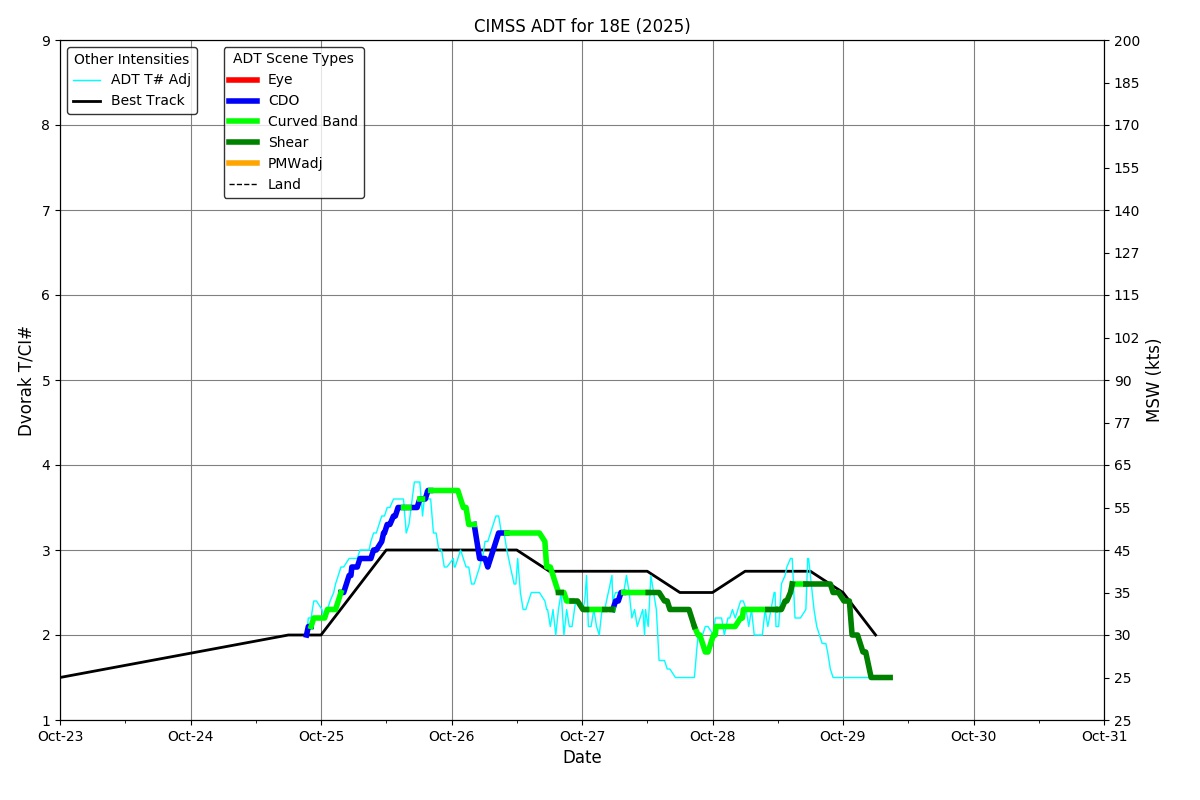This screenshot has width=1200, height=800.
Task: Click the Date x-axis label
Action: click(582, 758)
